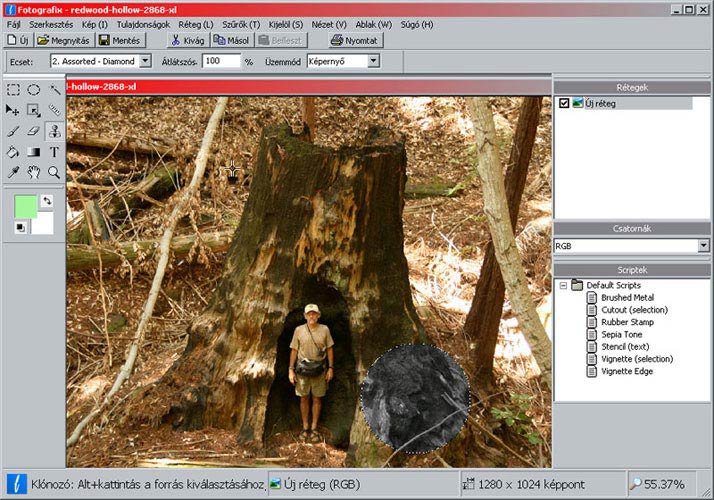The width and height of the screenshot is (714, 500).
Task: Reset colors to default black and white
Action: [x=20, y=228]
